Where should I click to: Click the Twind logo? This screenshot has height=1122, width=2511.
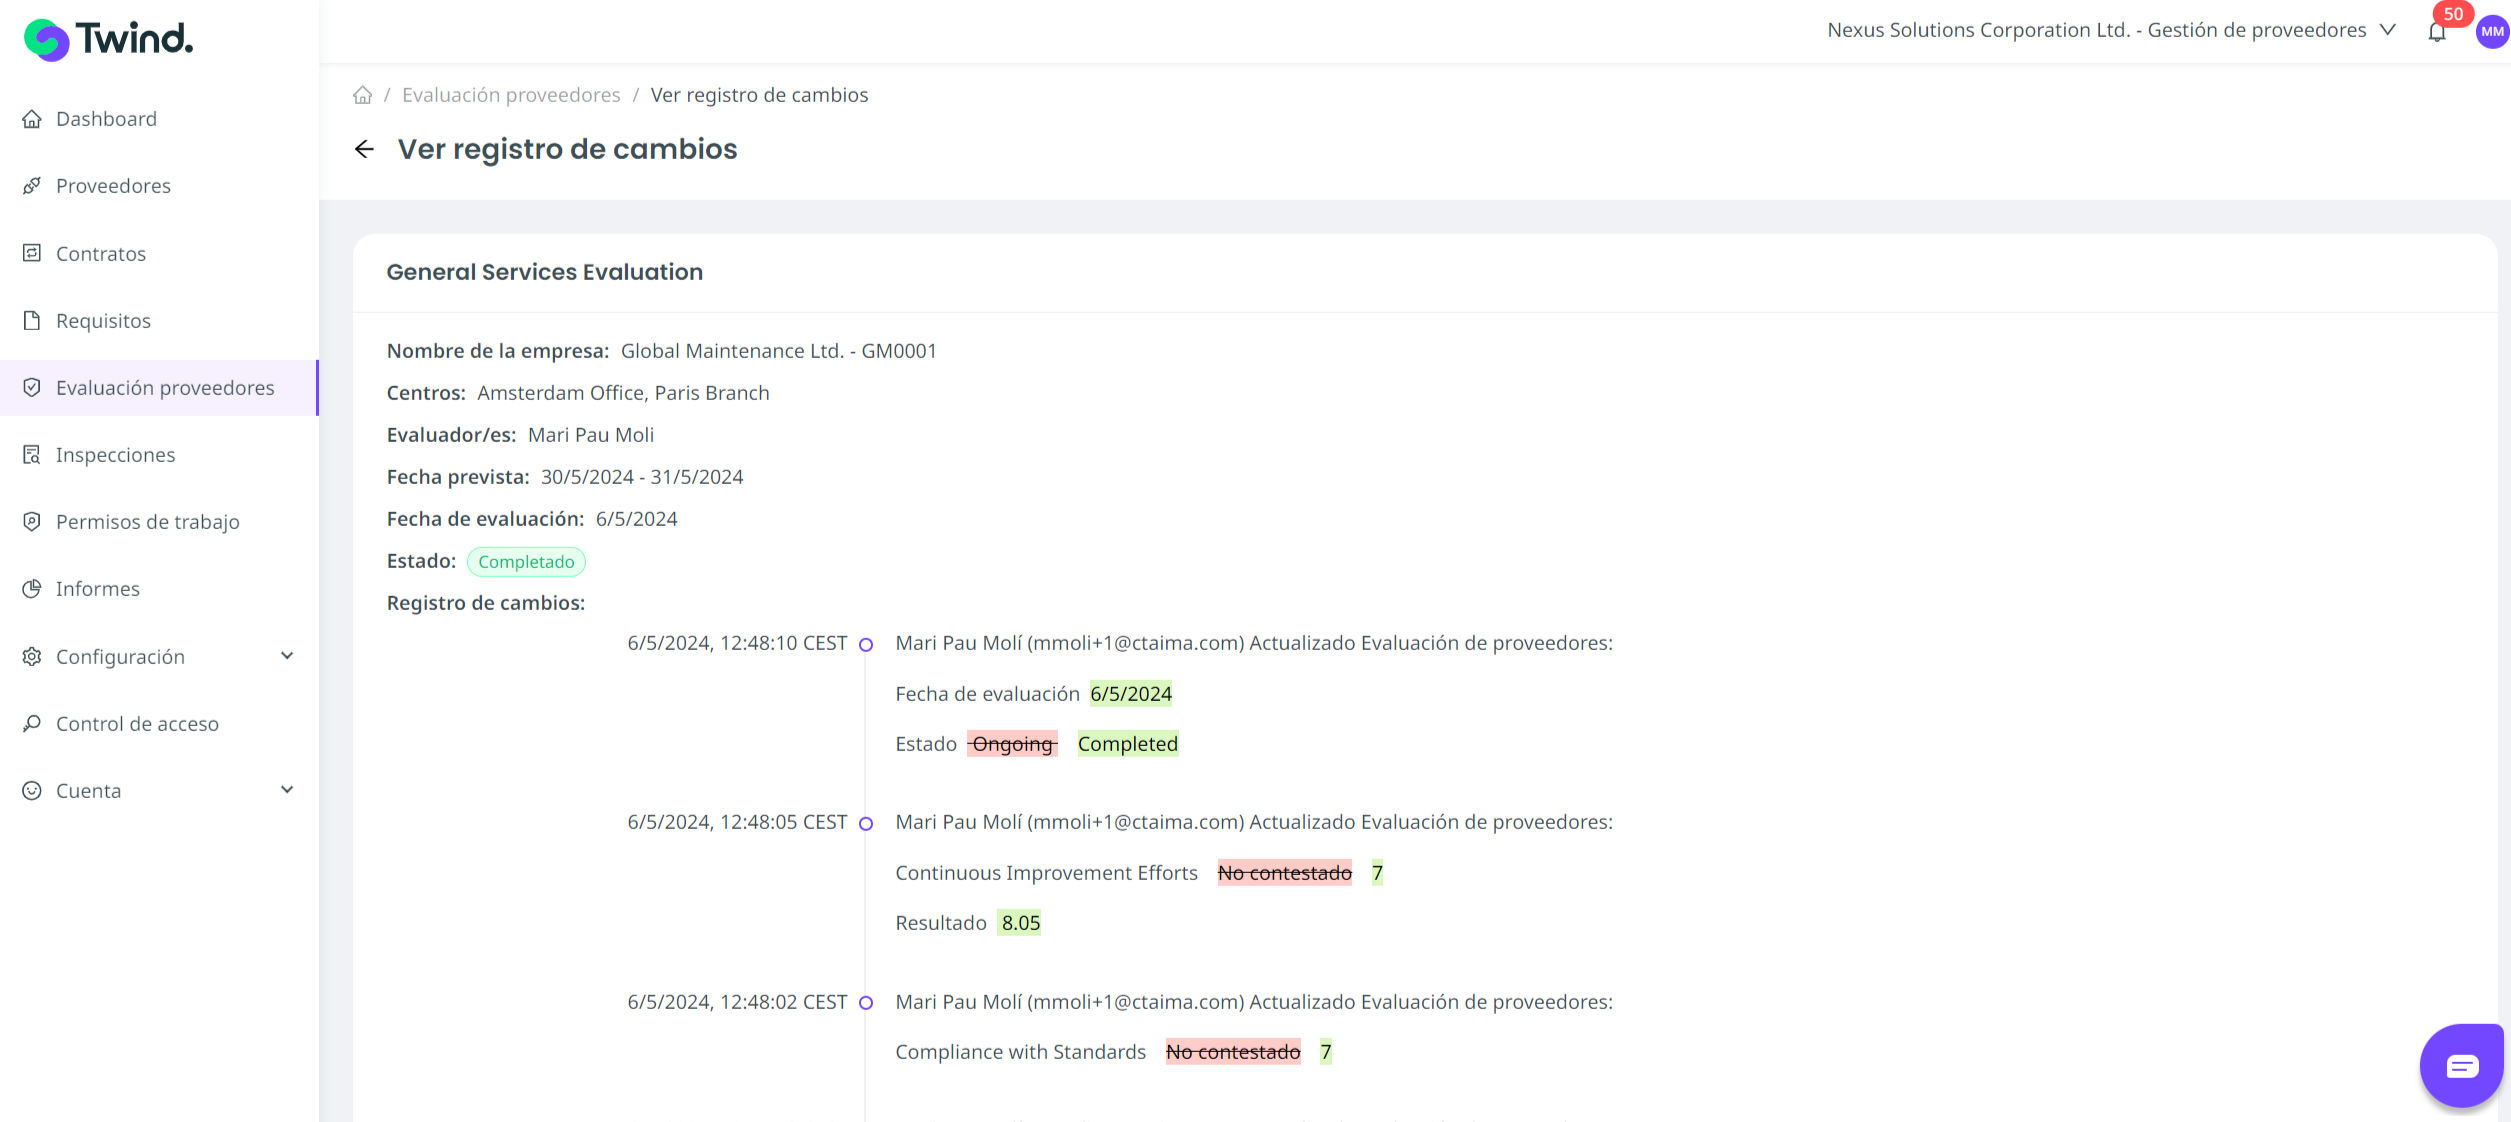pos(108,39)
